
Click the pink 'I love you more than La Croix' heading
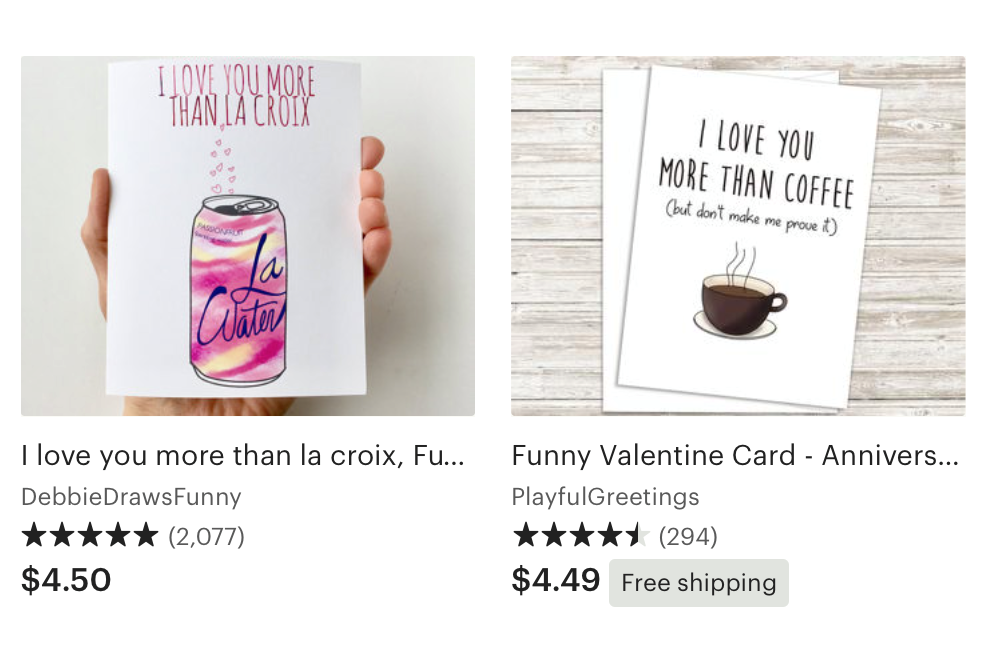pos(237,96)
